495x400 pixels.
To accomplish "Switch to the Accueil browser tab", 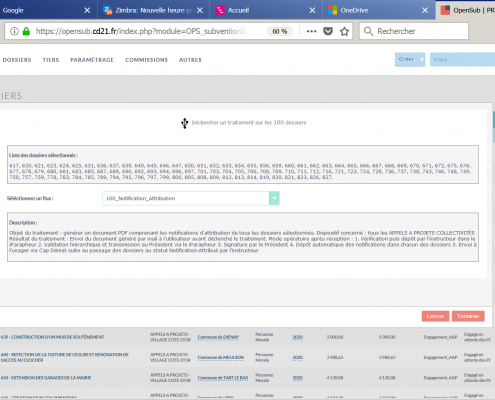I will pyautogui.click(x=238, y=10).
